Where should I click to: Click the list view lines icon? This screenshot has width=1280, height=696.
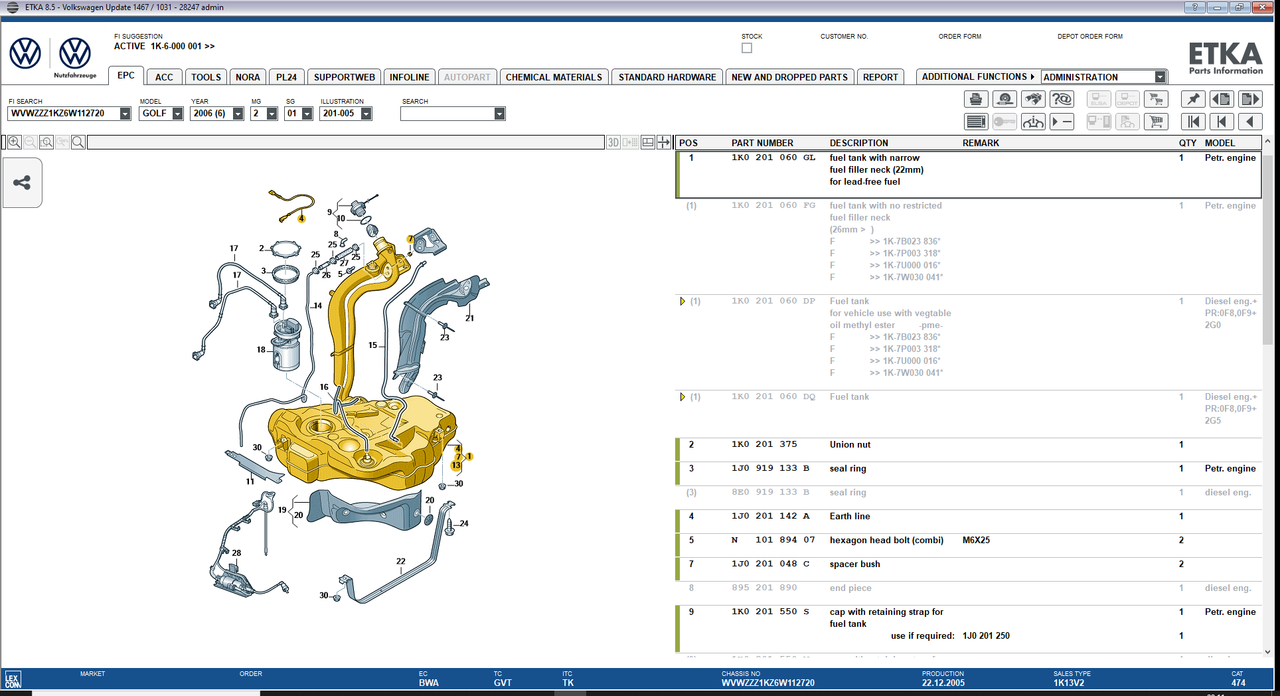(x=976, y=122)
